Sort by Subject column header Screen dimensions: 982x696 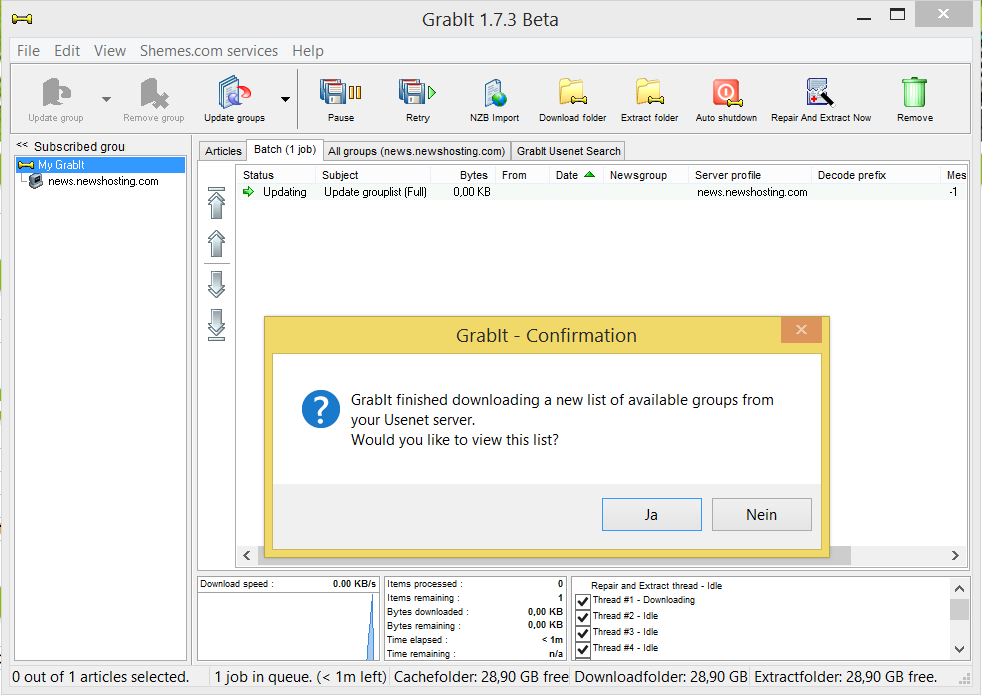click(x=373, y=175)
